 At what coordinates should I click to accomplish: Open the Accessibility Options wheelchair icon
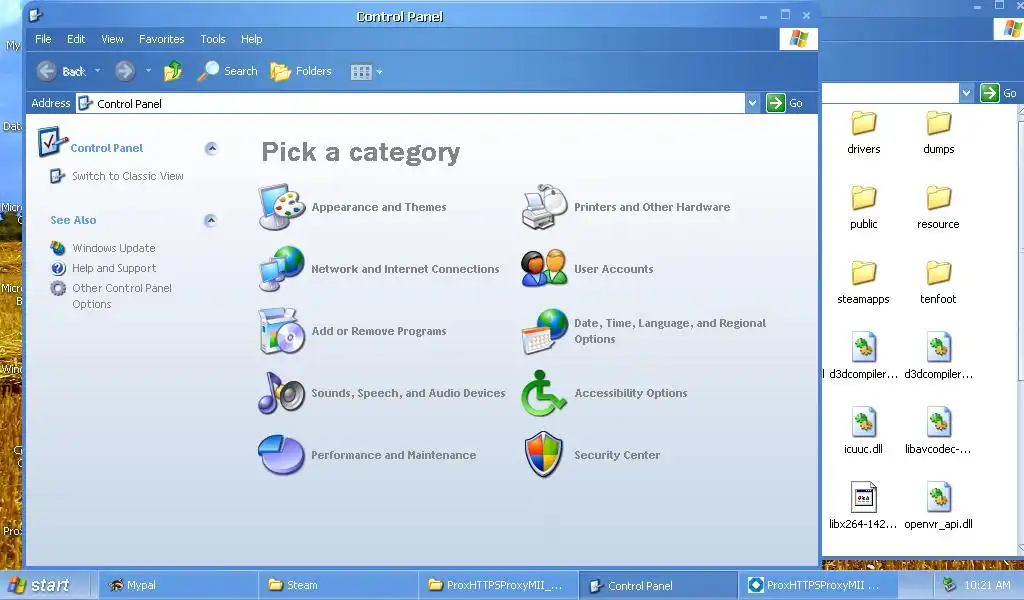543,393
